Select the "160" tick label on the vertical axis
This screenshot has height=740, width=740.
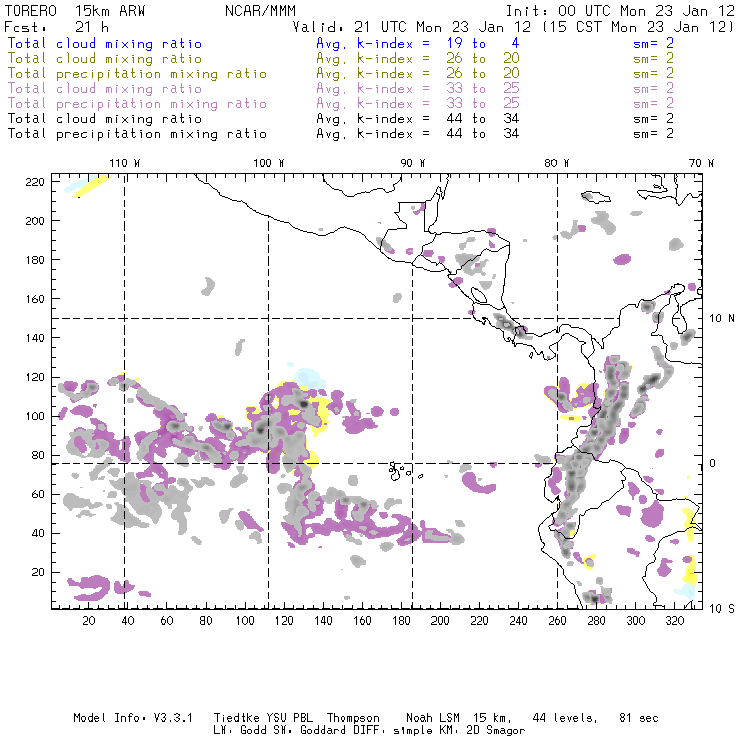coord(35,299)
